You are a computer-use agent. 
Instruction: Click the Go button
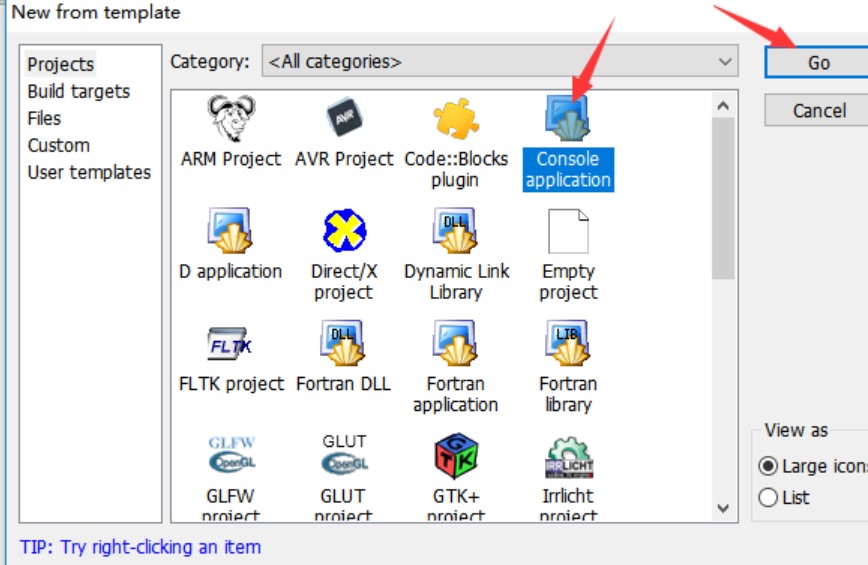(818, 62)
